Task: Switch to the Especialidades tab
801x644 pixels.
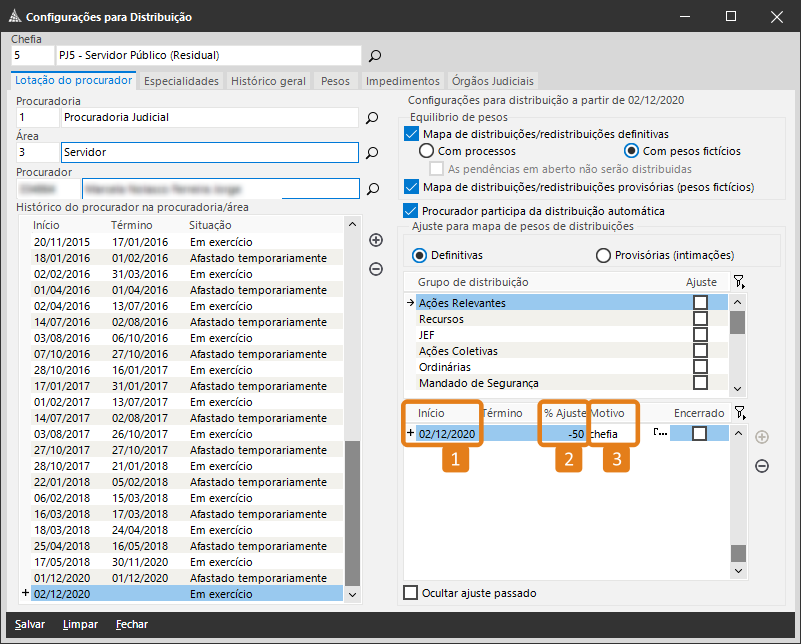Action: pos(182,81)
